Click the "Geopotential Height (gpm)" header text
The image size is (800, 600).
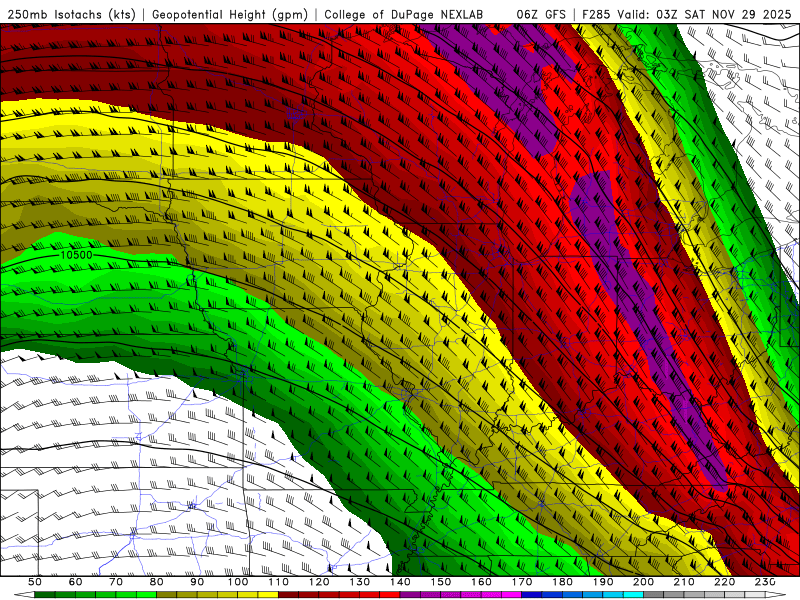point(230,14)
